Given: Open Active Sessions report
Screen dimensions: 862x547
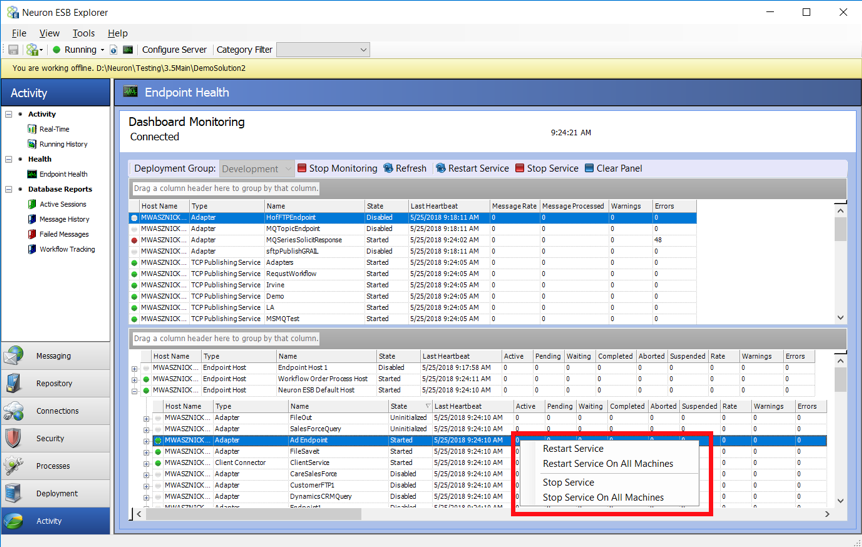Looking at the screenshot, I should coord(63,204).
